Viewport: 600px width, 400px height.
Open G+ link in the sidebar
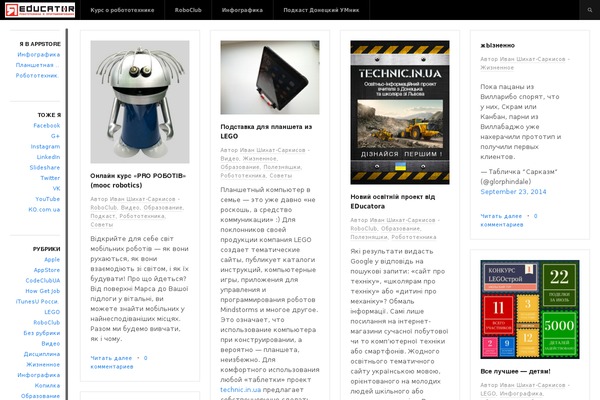click(55, 136)
